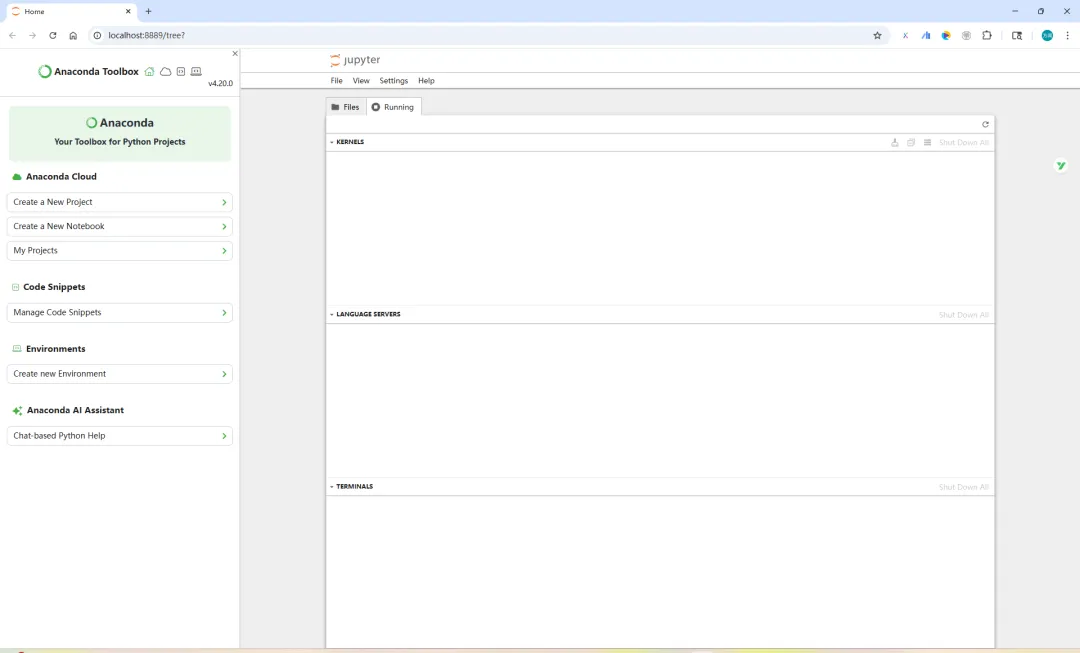The width and height of the screenshot is (1080, 653).
Task: Expand Create a New Notebook chevron
Action: pos(224,227)
